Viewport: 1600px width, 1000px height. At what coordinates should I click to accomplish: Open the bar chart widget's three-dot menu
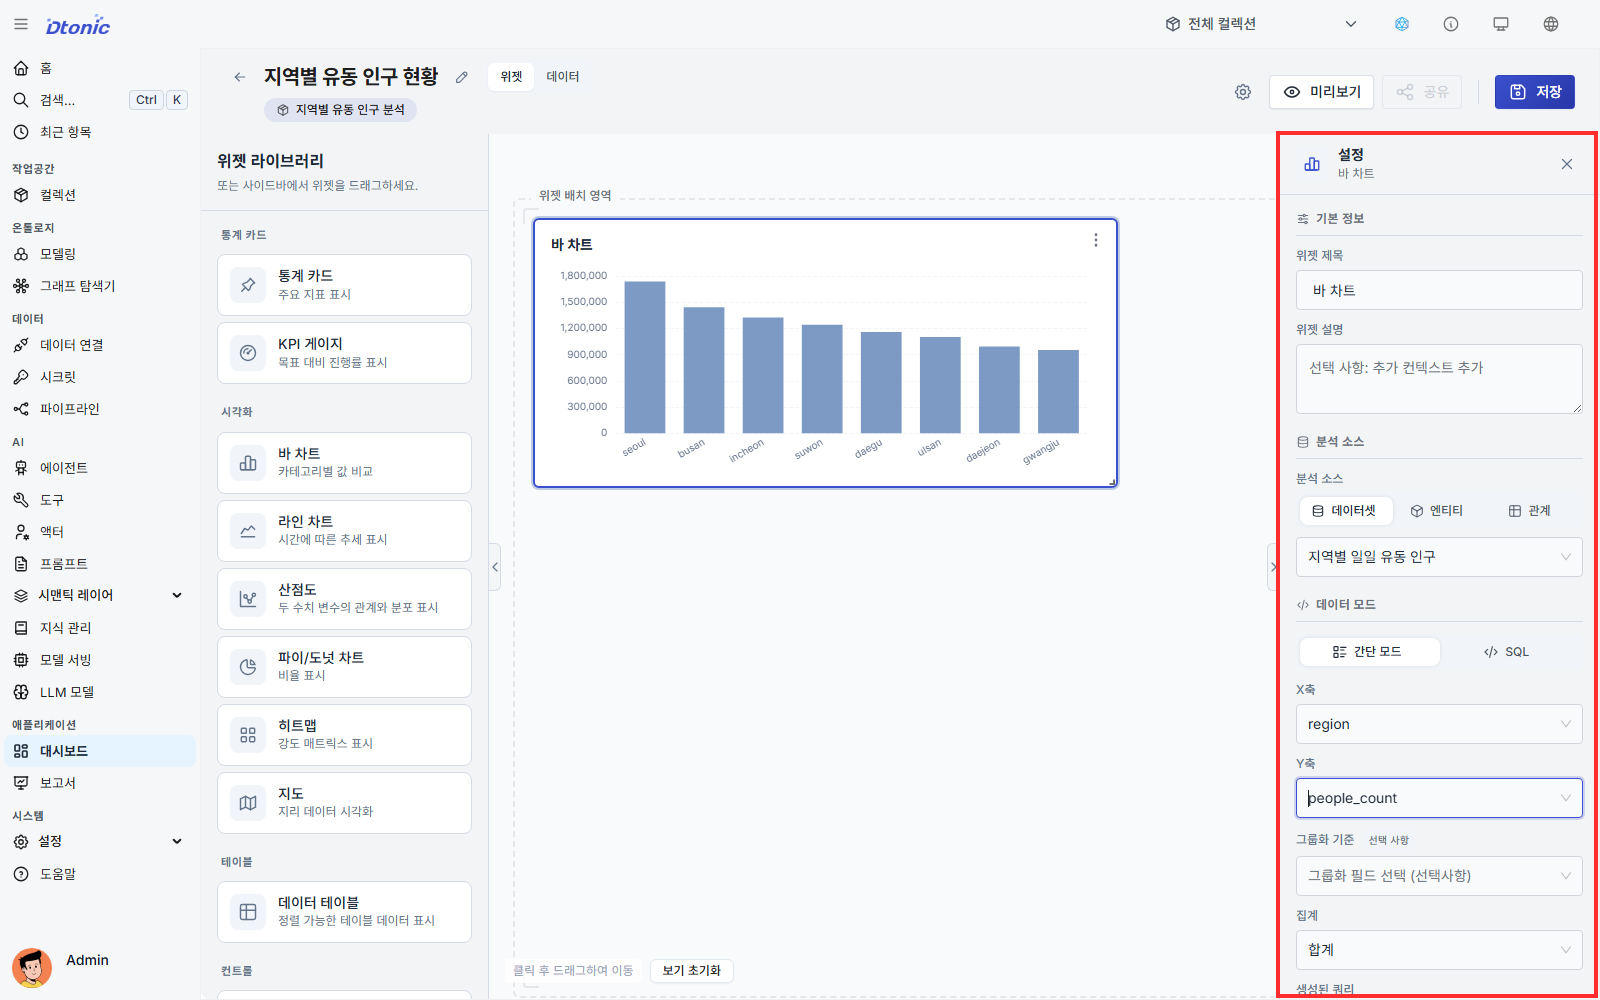pos(1096,241)
